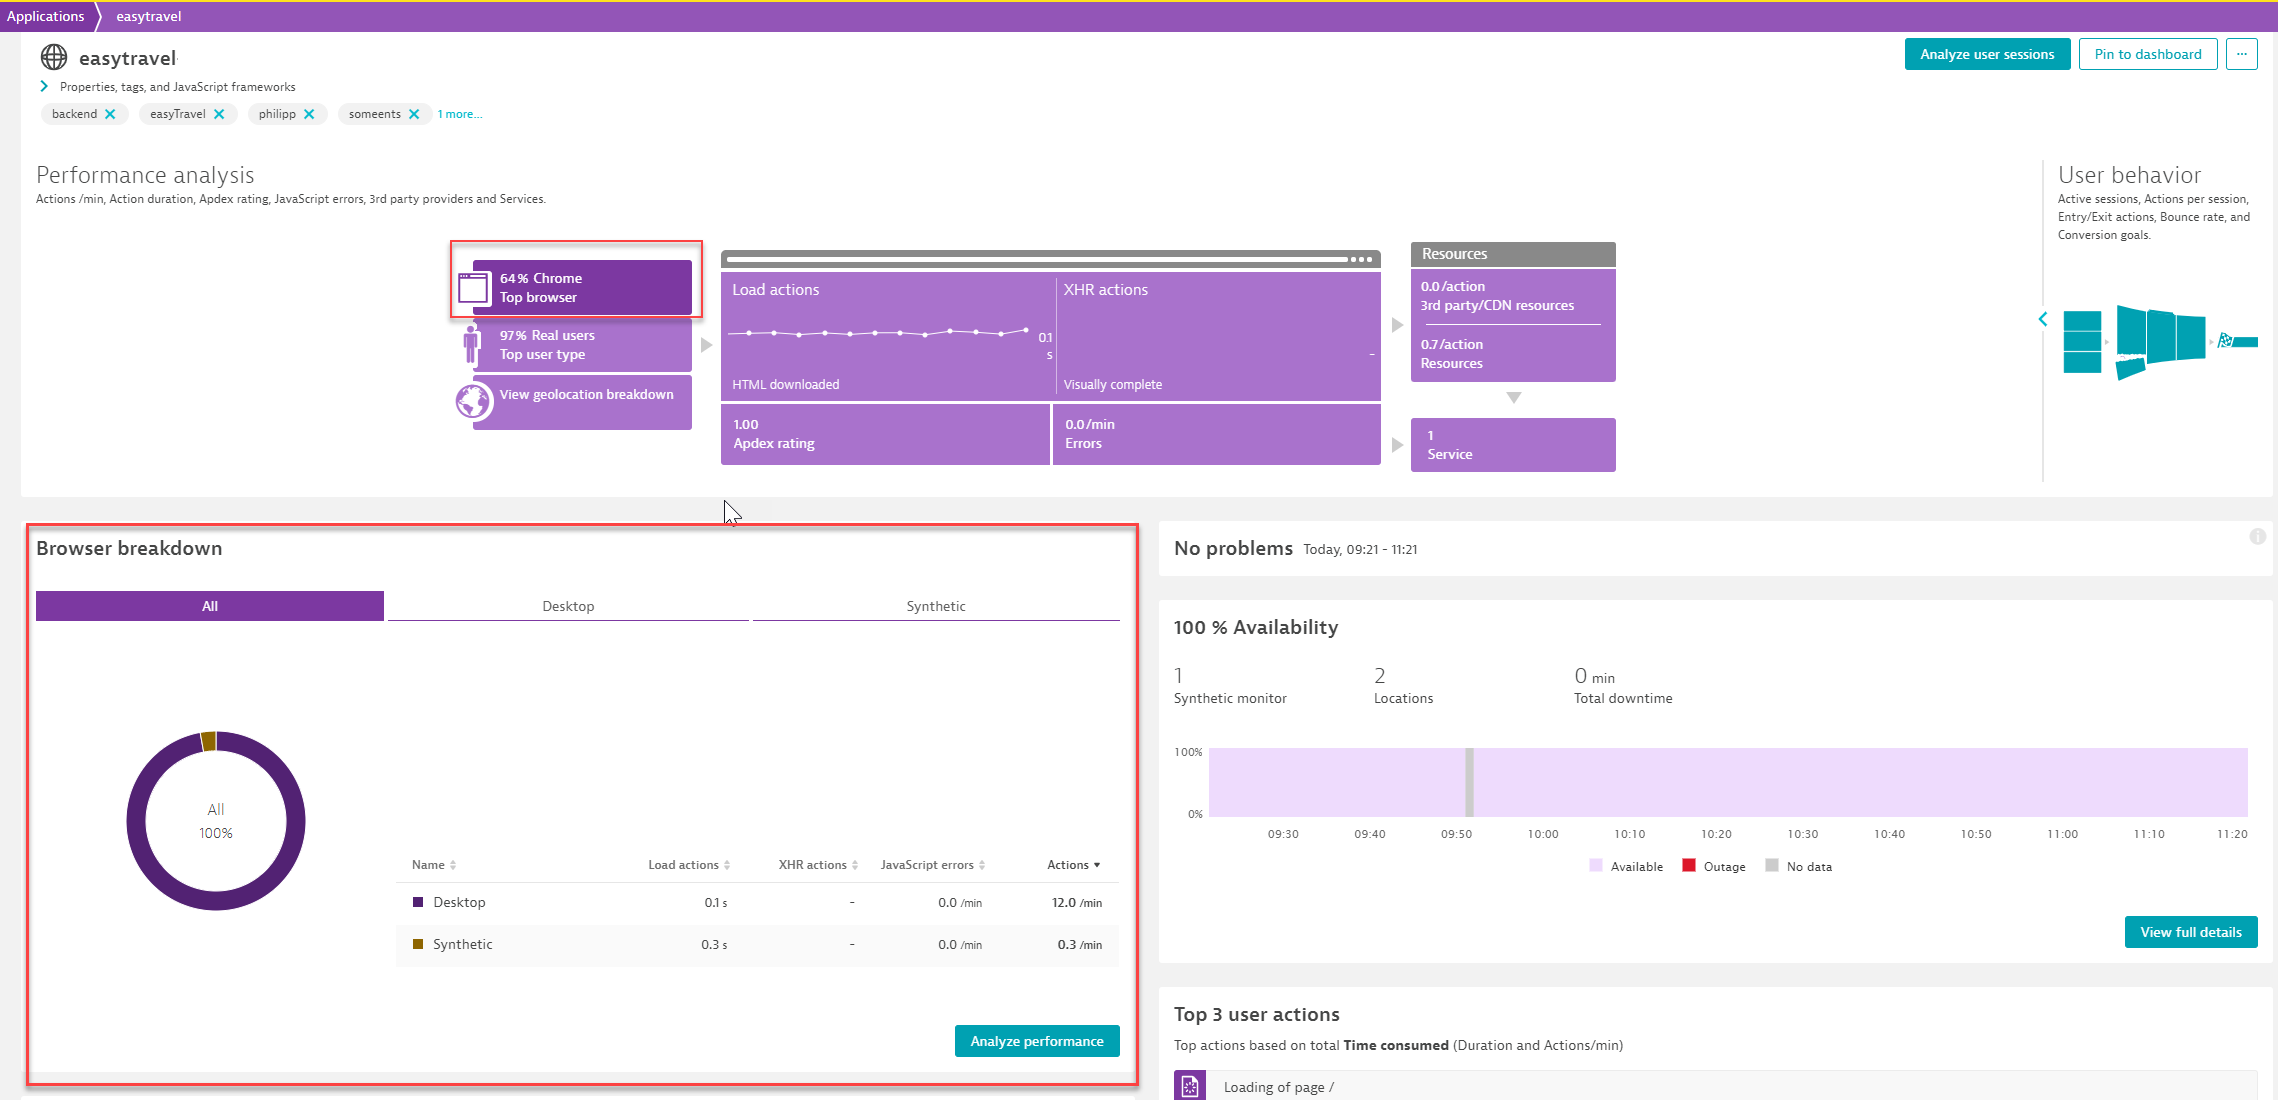
Task: Click the purple Desktop color swatch
Action: click(x=418, y=902)
